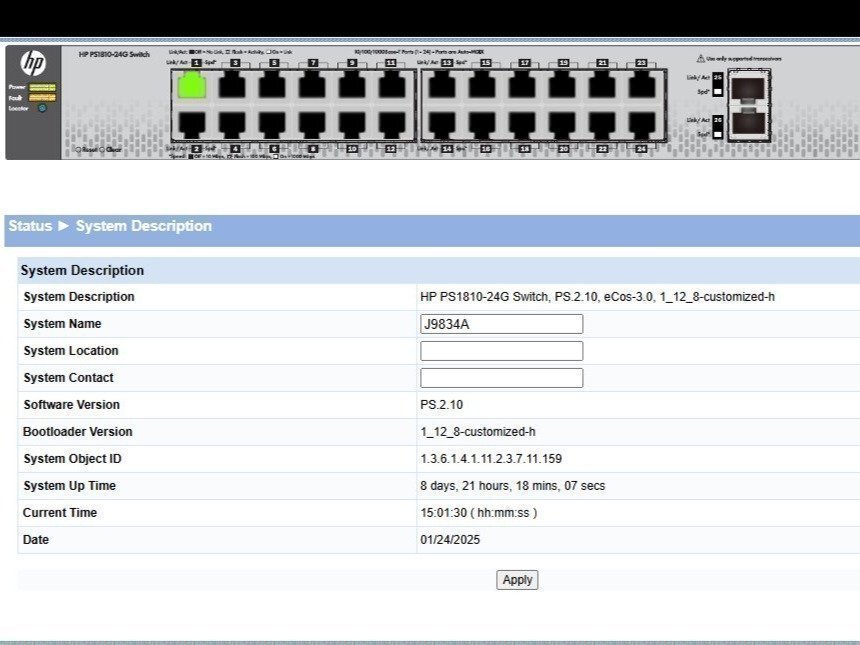Select Ethernet port 13 on the switch

click(443, 86)
